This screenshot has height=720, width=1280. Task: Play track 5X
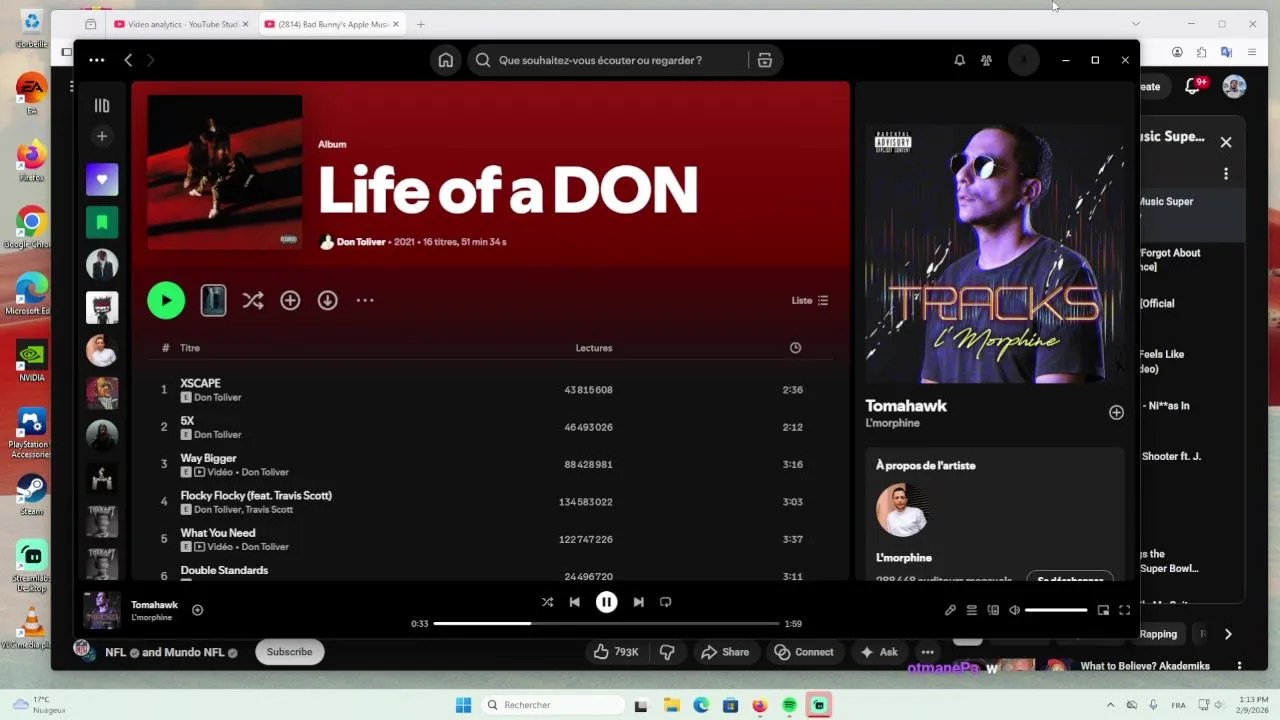[x=187, y=420]
